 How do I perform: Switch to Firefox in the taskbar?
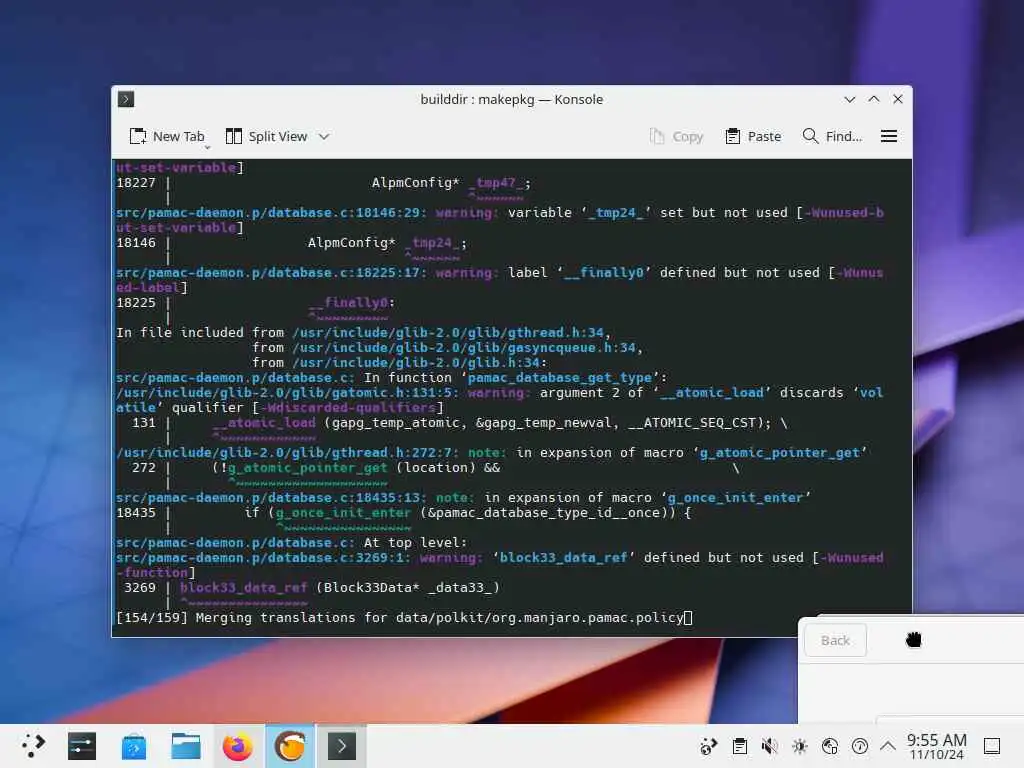[238, 746]
